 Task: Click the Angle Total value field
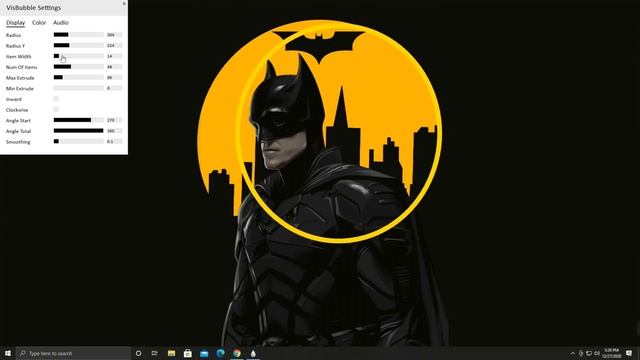114,131
